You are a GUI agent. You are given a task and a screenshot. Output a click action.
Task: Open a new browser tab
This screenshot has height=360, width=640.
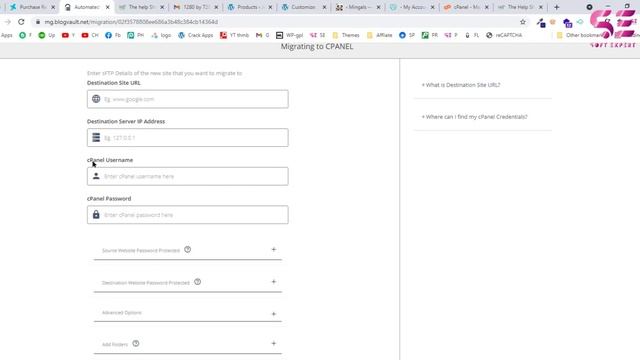556,7
